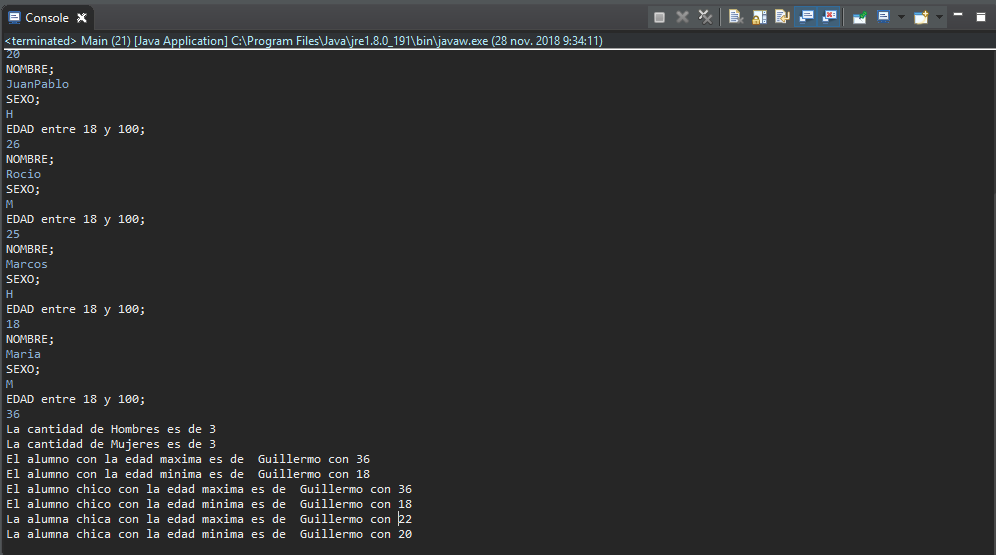Click the input name 'Marcos'
Viewport: 996px width, 555px height.
pos(27,264)
